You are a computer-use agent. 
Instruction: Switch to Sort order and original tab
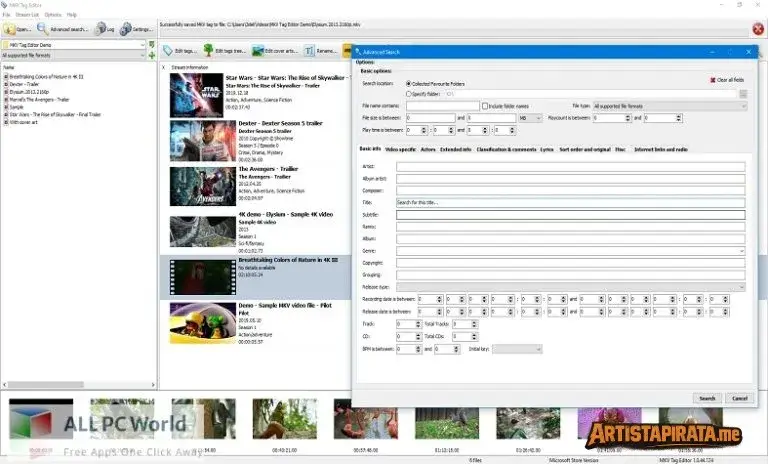point(585,149)
